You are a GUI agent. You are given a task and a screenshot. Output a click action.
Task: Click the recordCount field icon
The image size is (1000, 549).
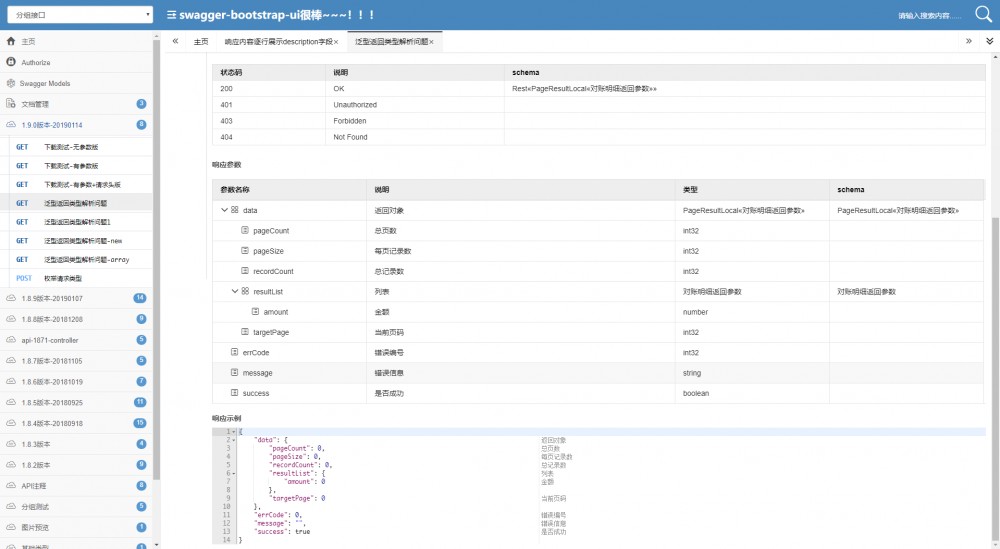(245, 271)
